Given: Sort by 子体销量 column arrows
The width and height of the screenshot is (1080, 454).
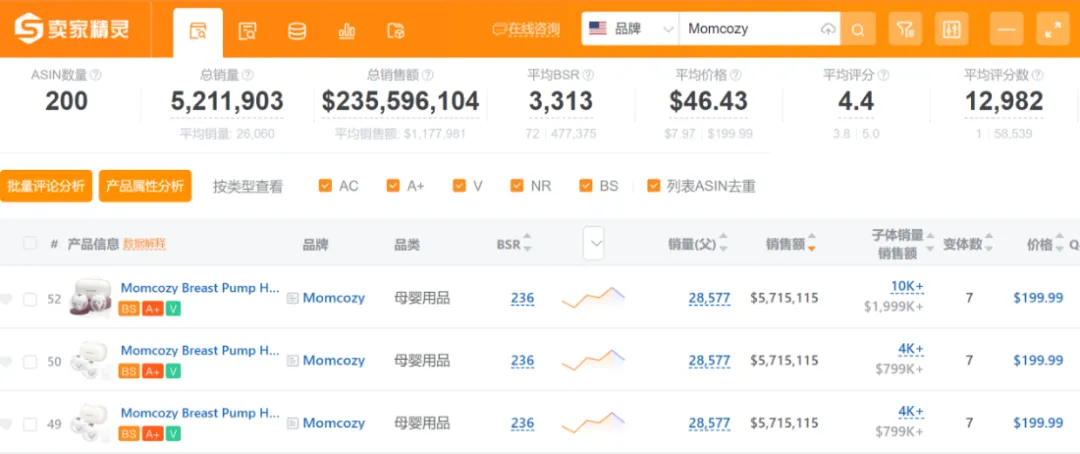Looking at the screenshot, I should (930, 243).
